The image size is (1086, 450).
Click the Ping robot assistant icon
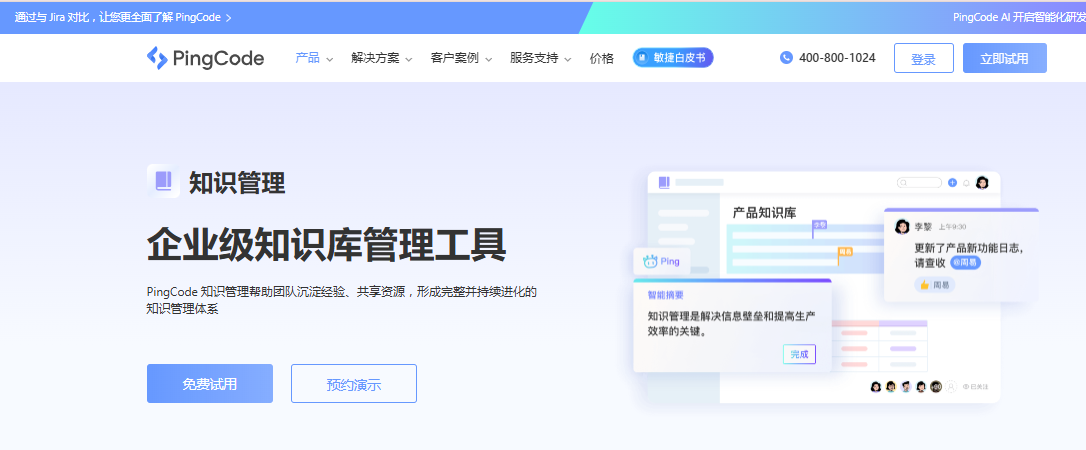pyautogui.click(x=650, y=262)
